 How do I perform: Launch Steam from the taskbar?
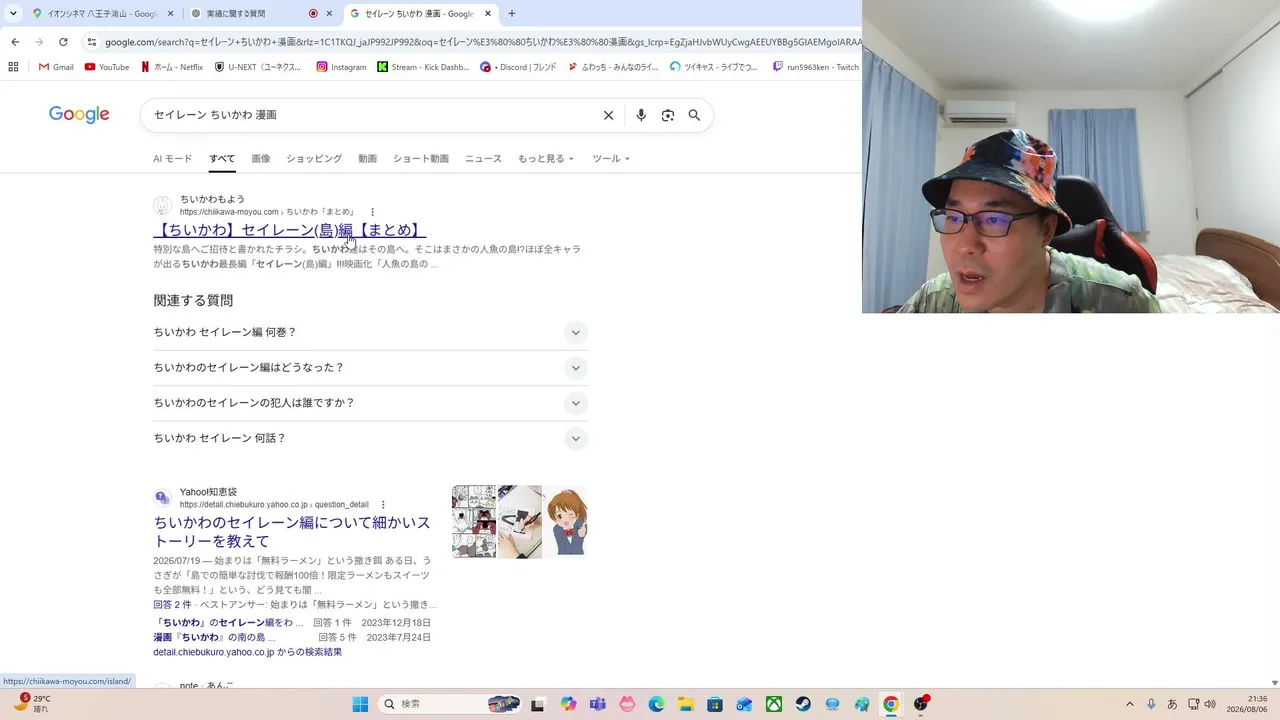tap(803, 704)
